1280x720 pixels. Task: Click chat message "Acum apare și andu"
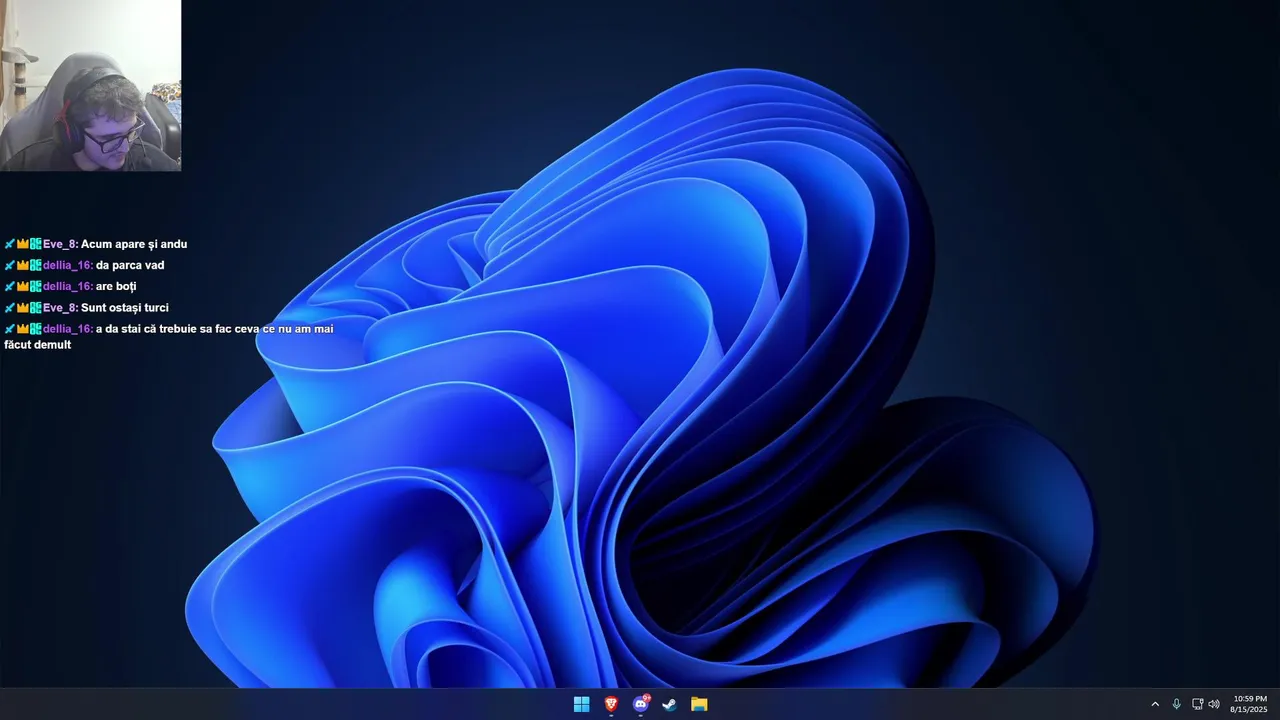pos(134,244)
